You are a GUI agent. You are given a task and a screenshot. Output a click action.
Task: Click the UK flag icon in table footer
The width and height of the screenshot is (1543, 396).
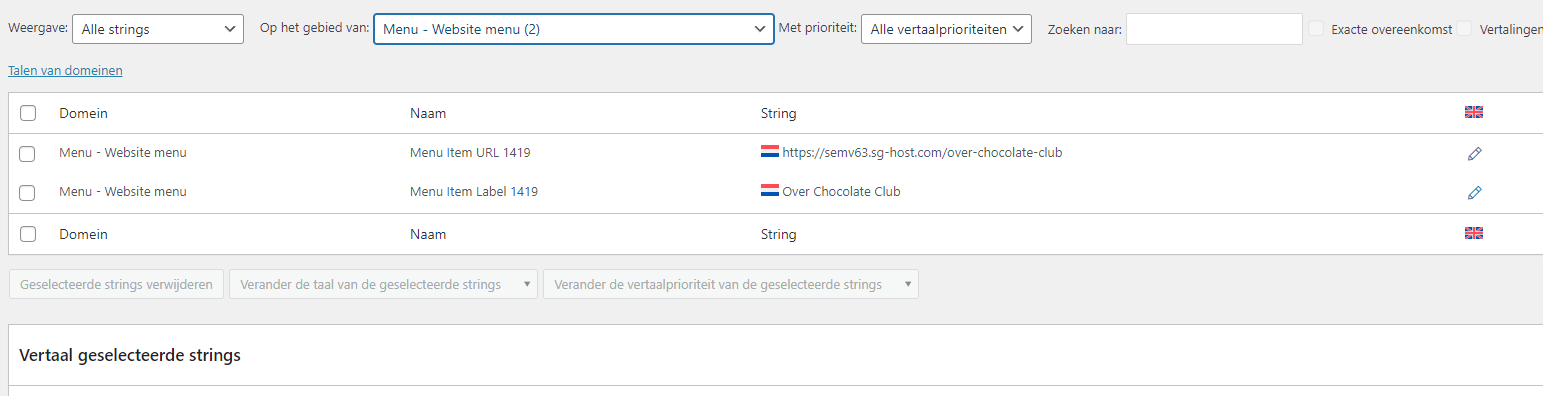coord(1474,233)
